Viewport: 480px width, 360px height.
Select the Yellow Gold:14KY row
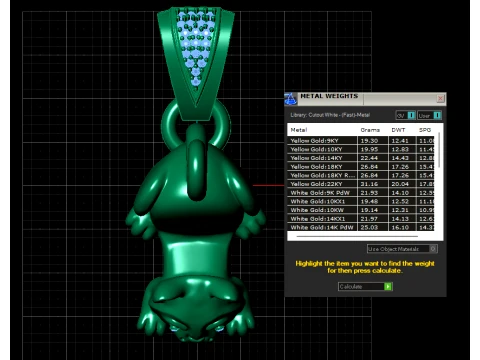362,158
